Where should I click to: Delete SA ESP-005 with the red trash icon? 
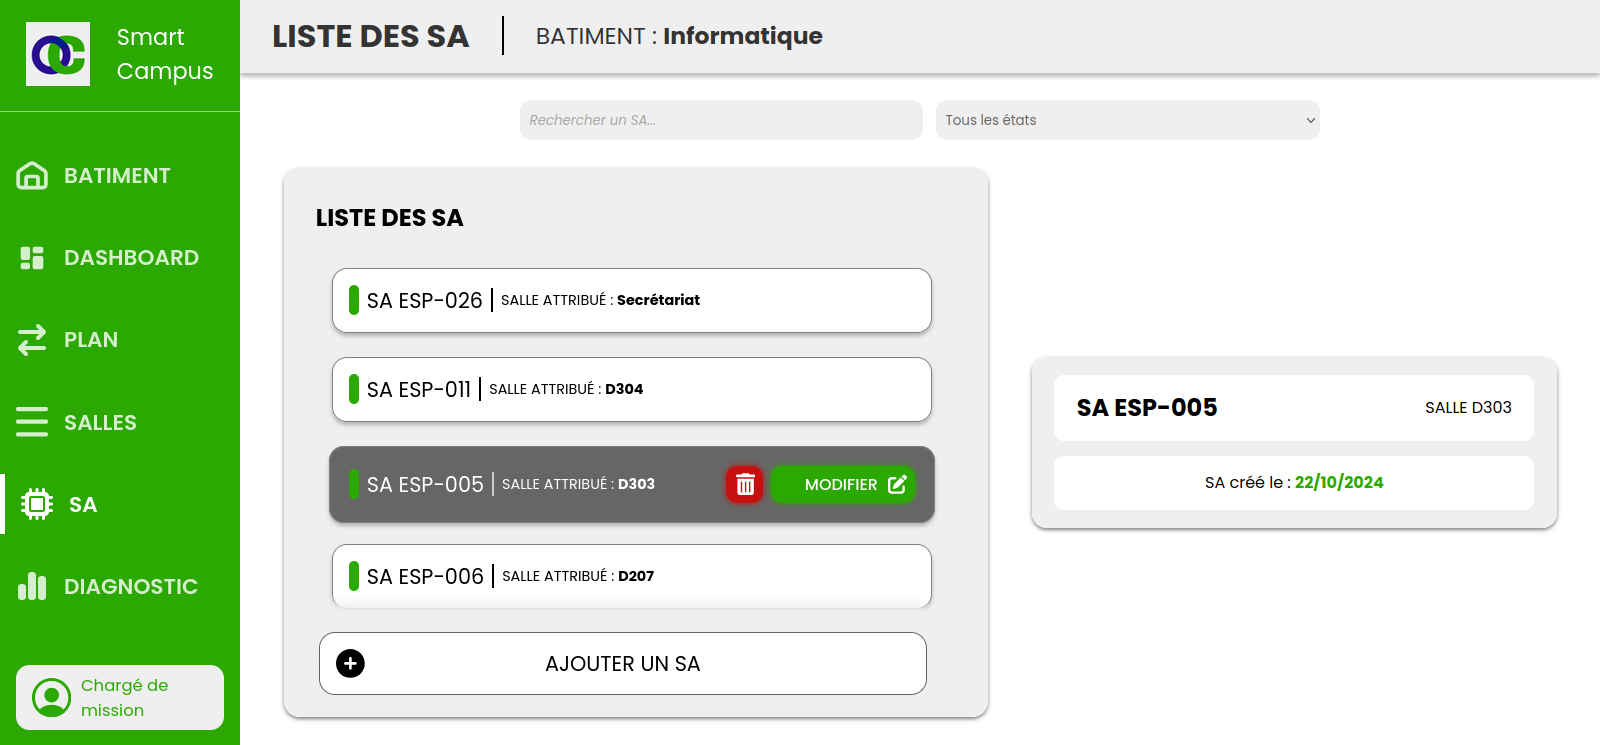(745, 485)
